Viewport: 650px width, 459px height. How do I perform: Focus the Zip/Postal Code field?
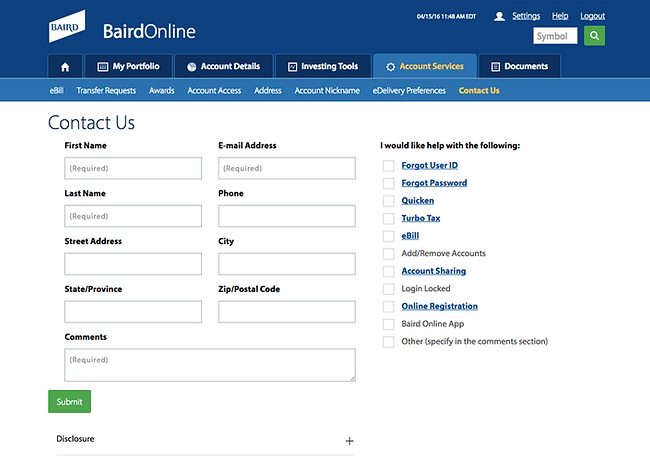[x=287, y=312]
